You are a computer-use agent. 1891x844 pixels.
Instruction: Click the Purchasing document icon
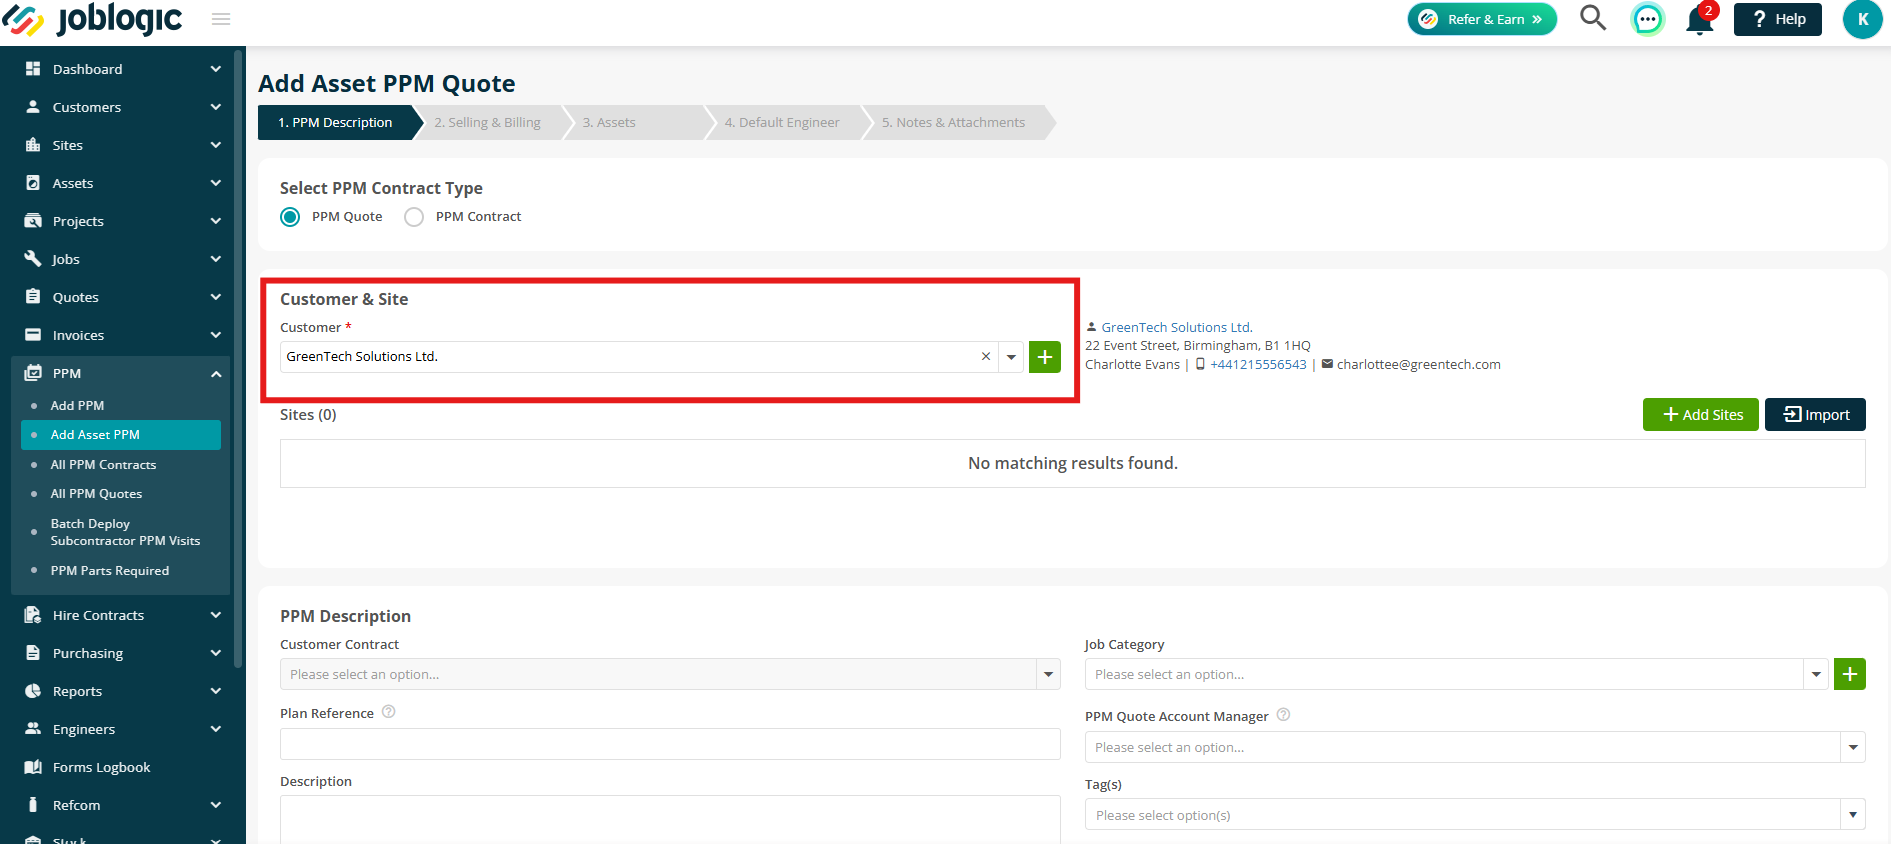33,653
